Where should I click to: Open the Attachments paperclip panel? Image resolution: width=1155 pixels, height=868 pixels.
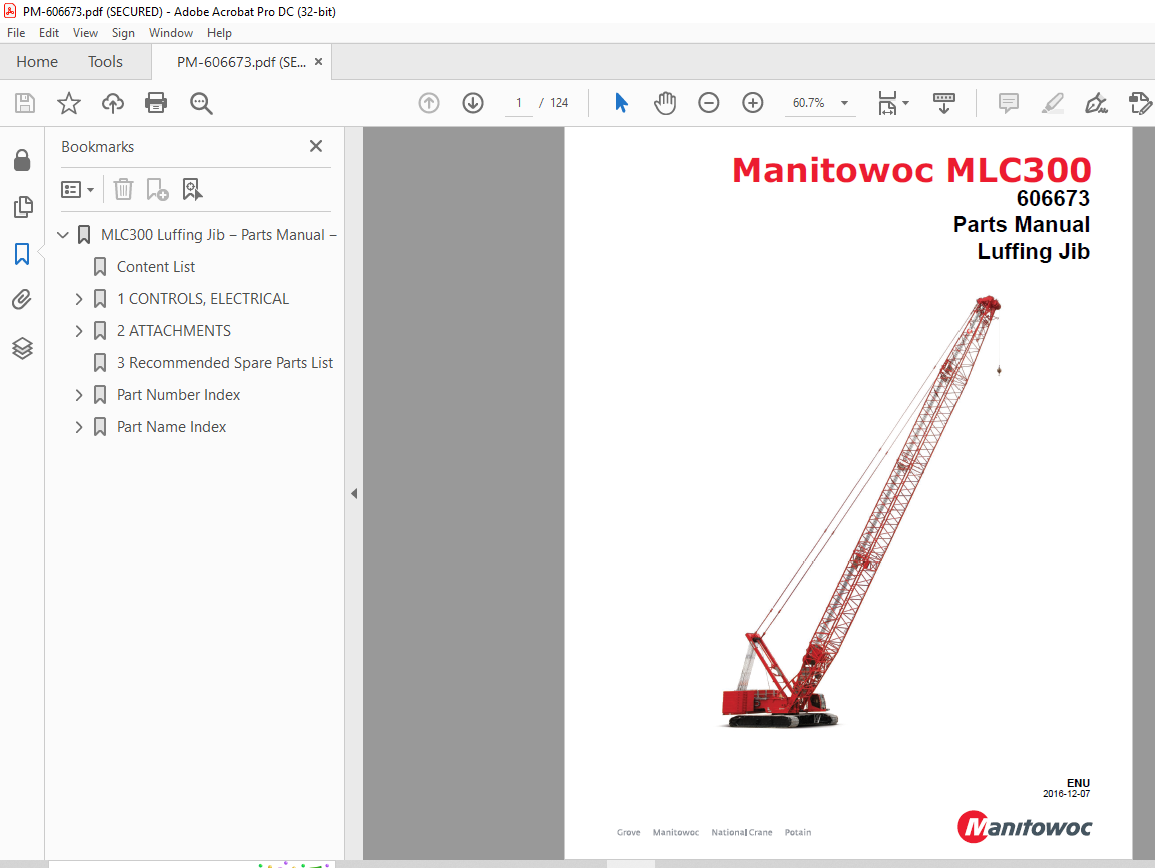[22, 300]
